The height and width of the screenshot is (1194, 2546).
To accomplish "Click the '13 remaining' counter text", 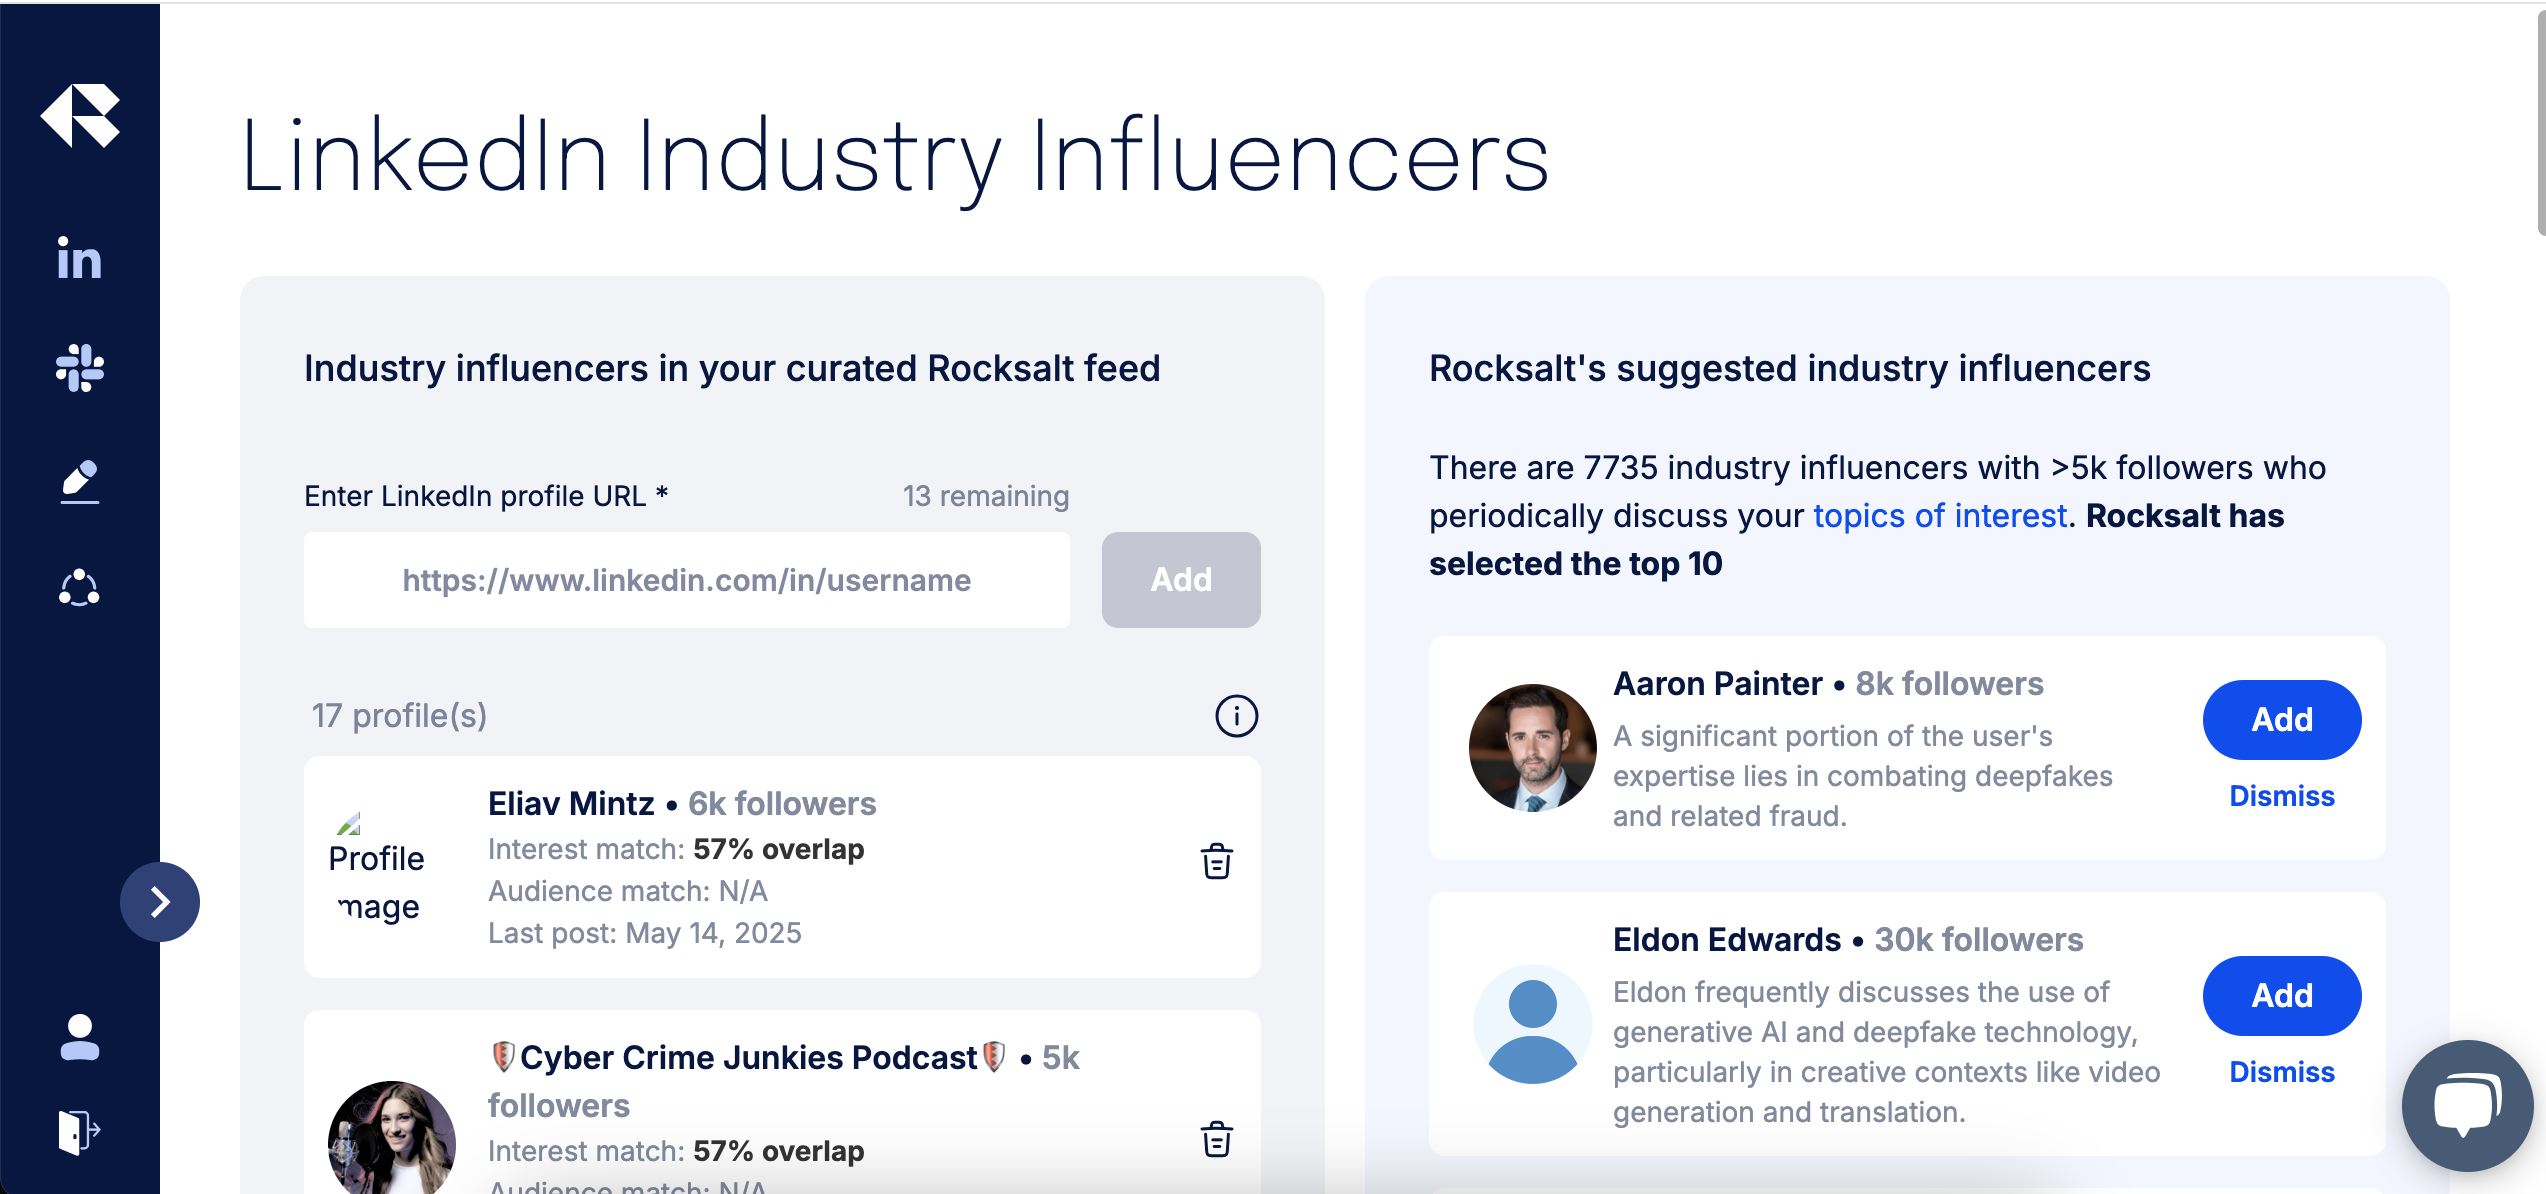I will click(986, 496).
